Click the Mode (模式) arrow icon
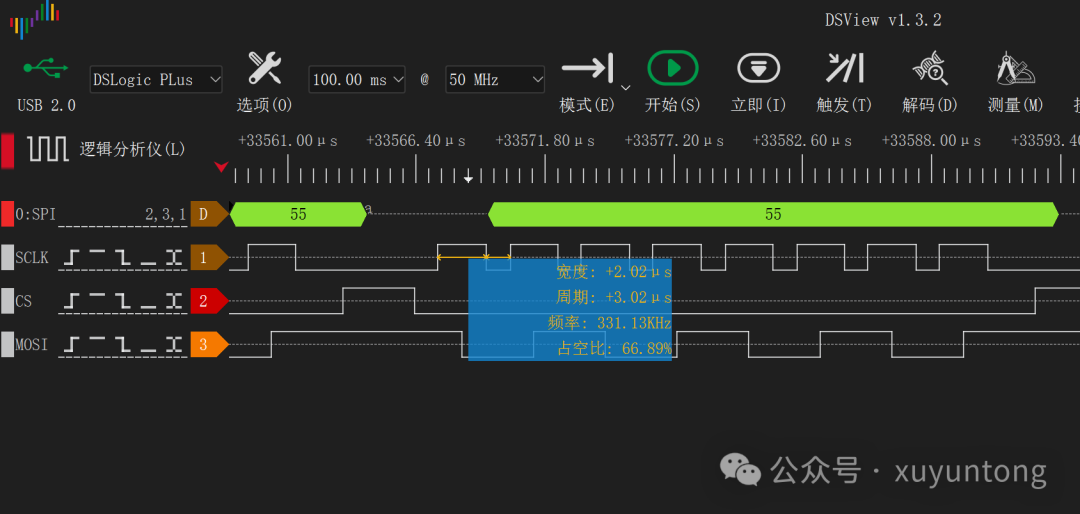Viewport: 1080px width, 514px height. click(x=588, y=68)
